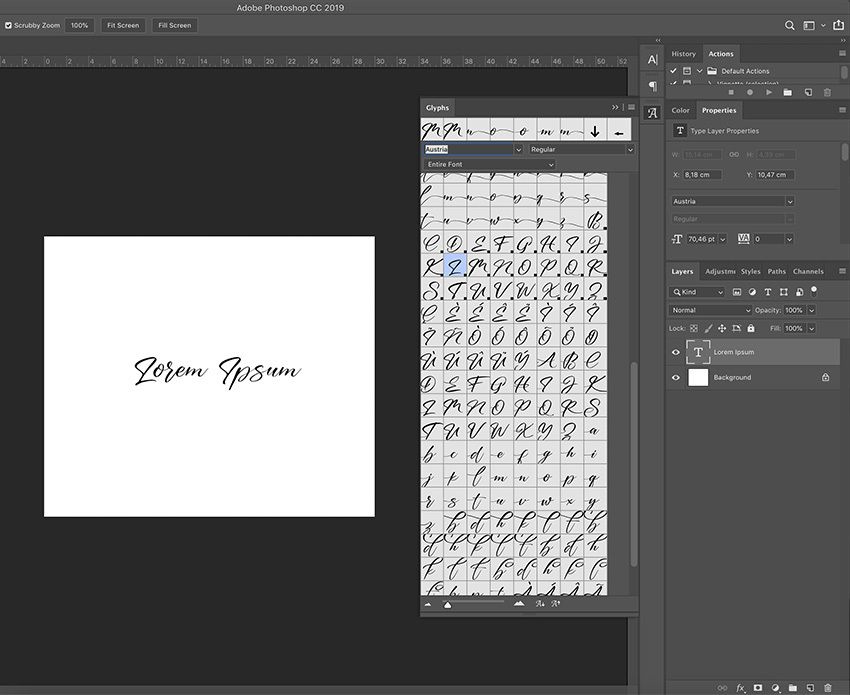Create new action icon
This screenshot has width=850, height=695.
coord(808,93)
